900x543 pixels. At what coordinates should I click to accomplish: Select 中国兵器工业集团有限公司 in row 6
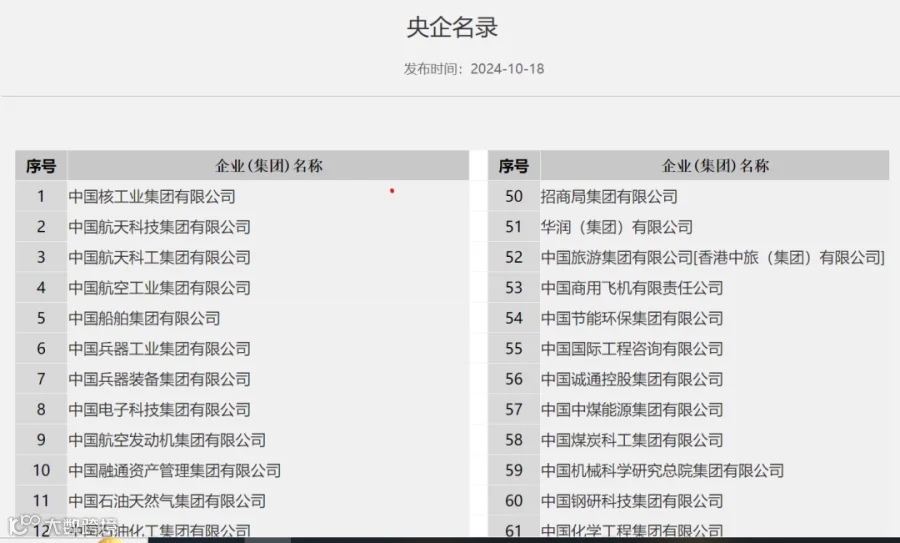[x=160, y=349]
